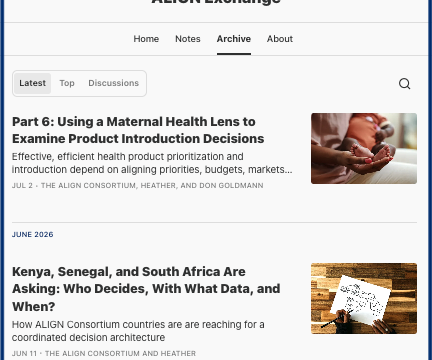Switch to the Discussions sort filter
The image size is (432, 360).
click(113, 83)
